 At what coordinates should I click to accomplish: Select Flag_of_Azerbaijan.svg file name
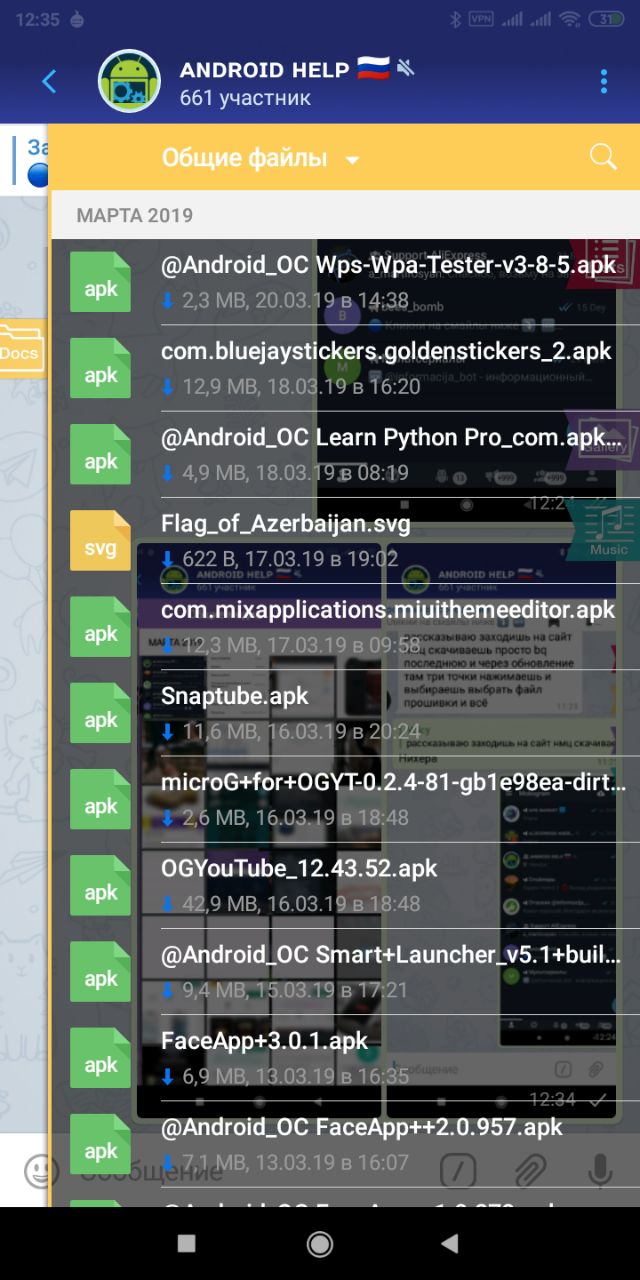[285, 524]
